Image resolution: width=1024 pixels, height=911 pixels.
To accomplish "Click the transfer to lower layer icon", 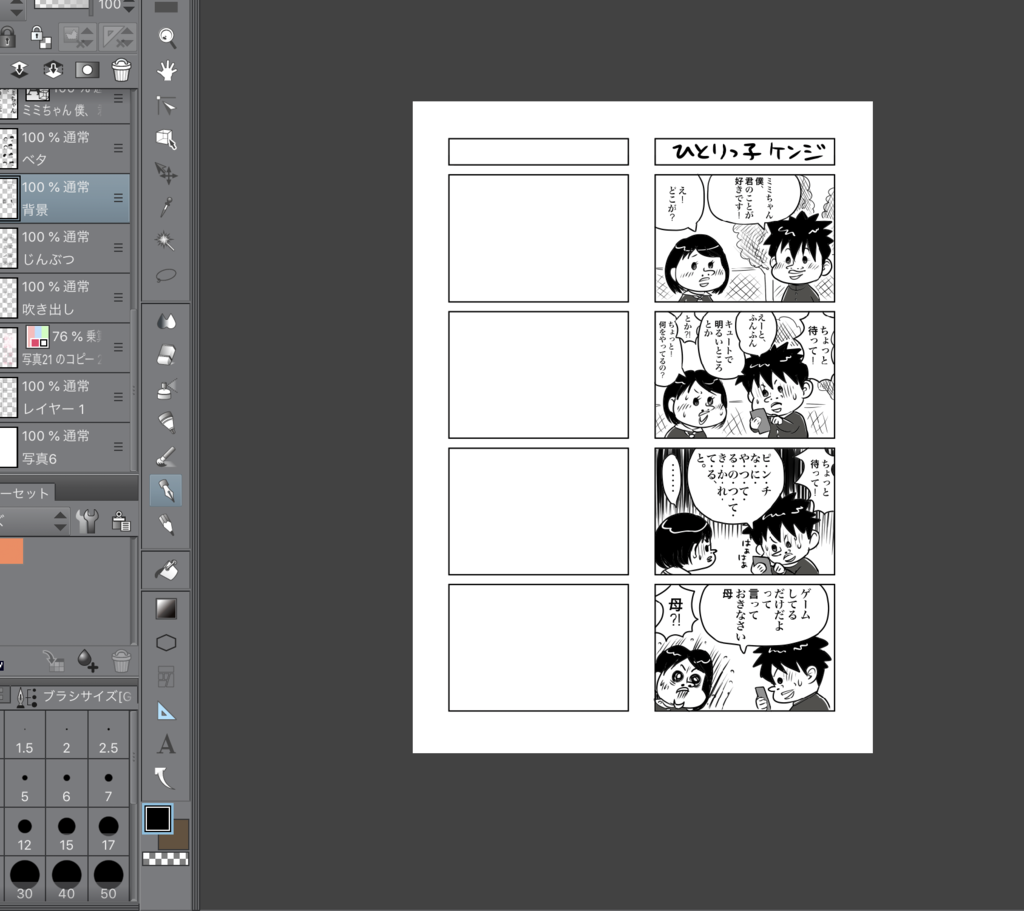I will tap(19, 69).
